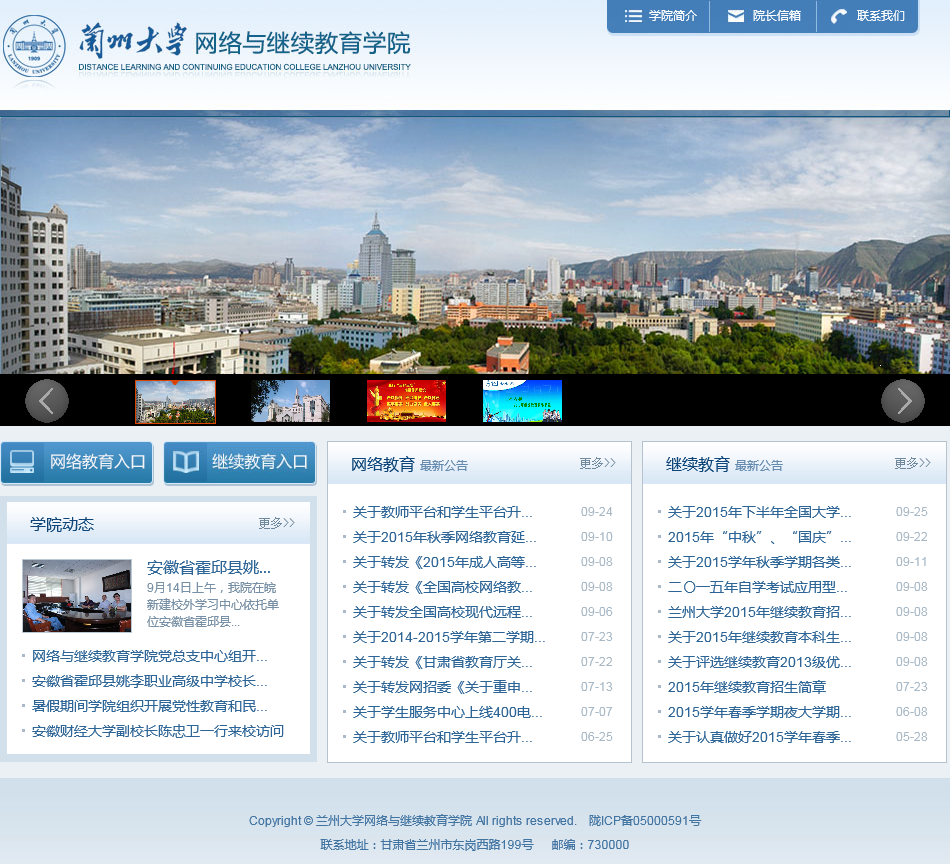The image size is (950, 864).
Task: Open news 安徽财经大学副校长陈忠卫一行来校访问
Action: (x=158, y=731)
